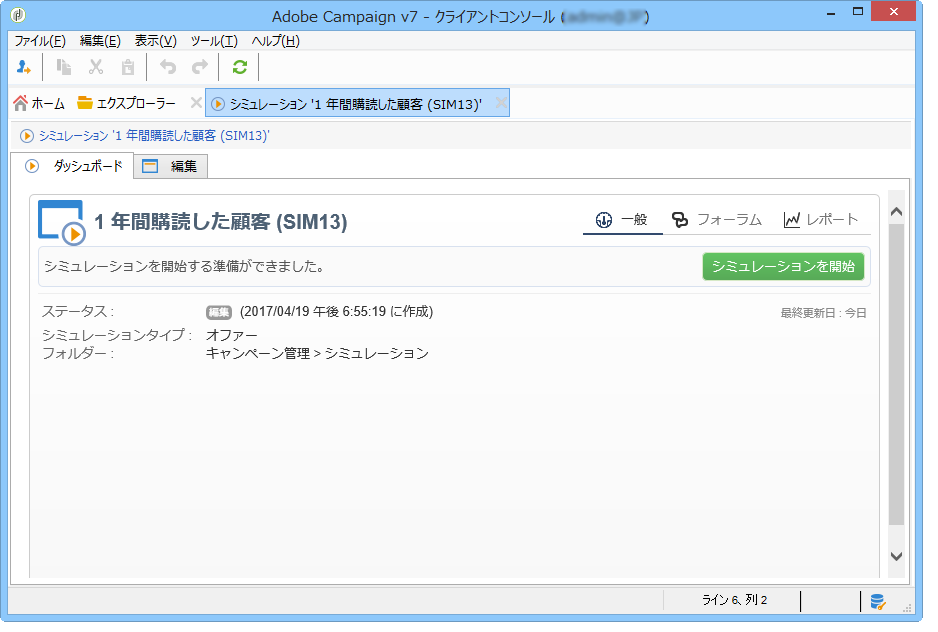This screenshot has height=632, width=938.
Task: Click the paste clipboard toolbar icon
Action: click(128, 67)
